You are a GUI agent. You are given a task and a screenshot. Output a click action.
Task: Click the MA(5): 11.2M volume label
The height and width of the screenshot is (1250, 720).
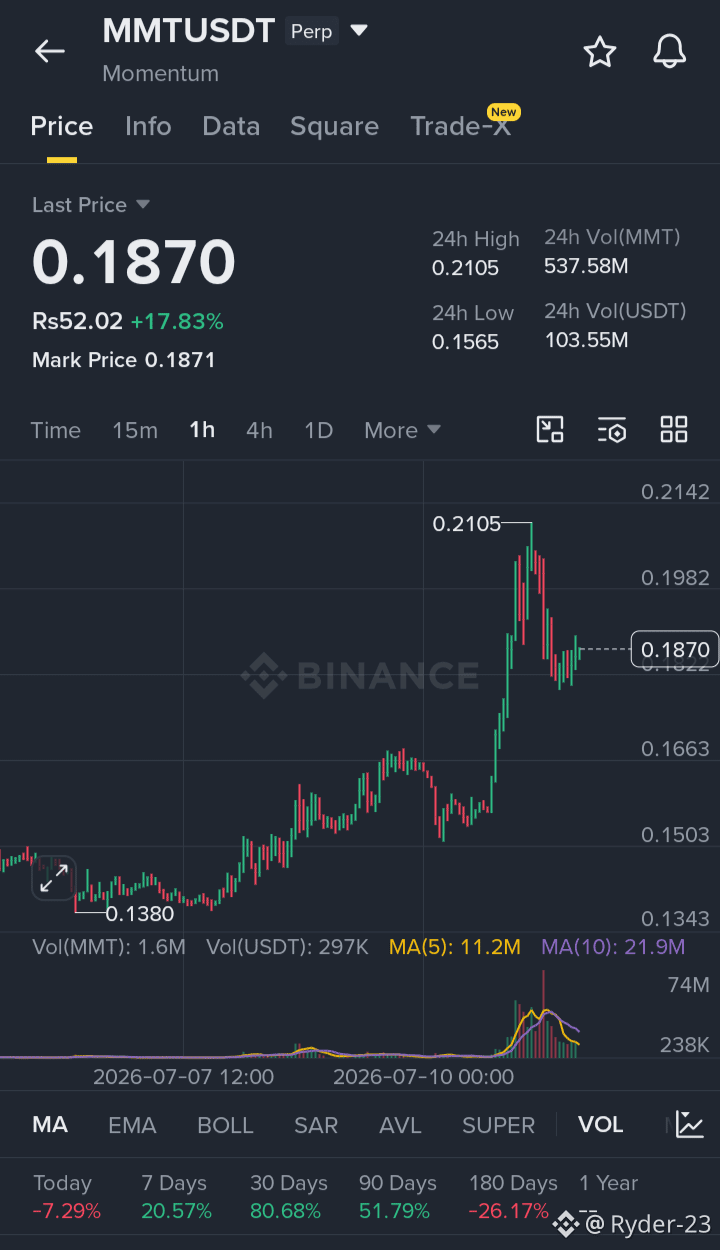point(455,947)
